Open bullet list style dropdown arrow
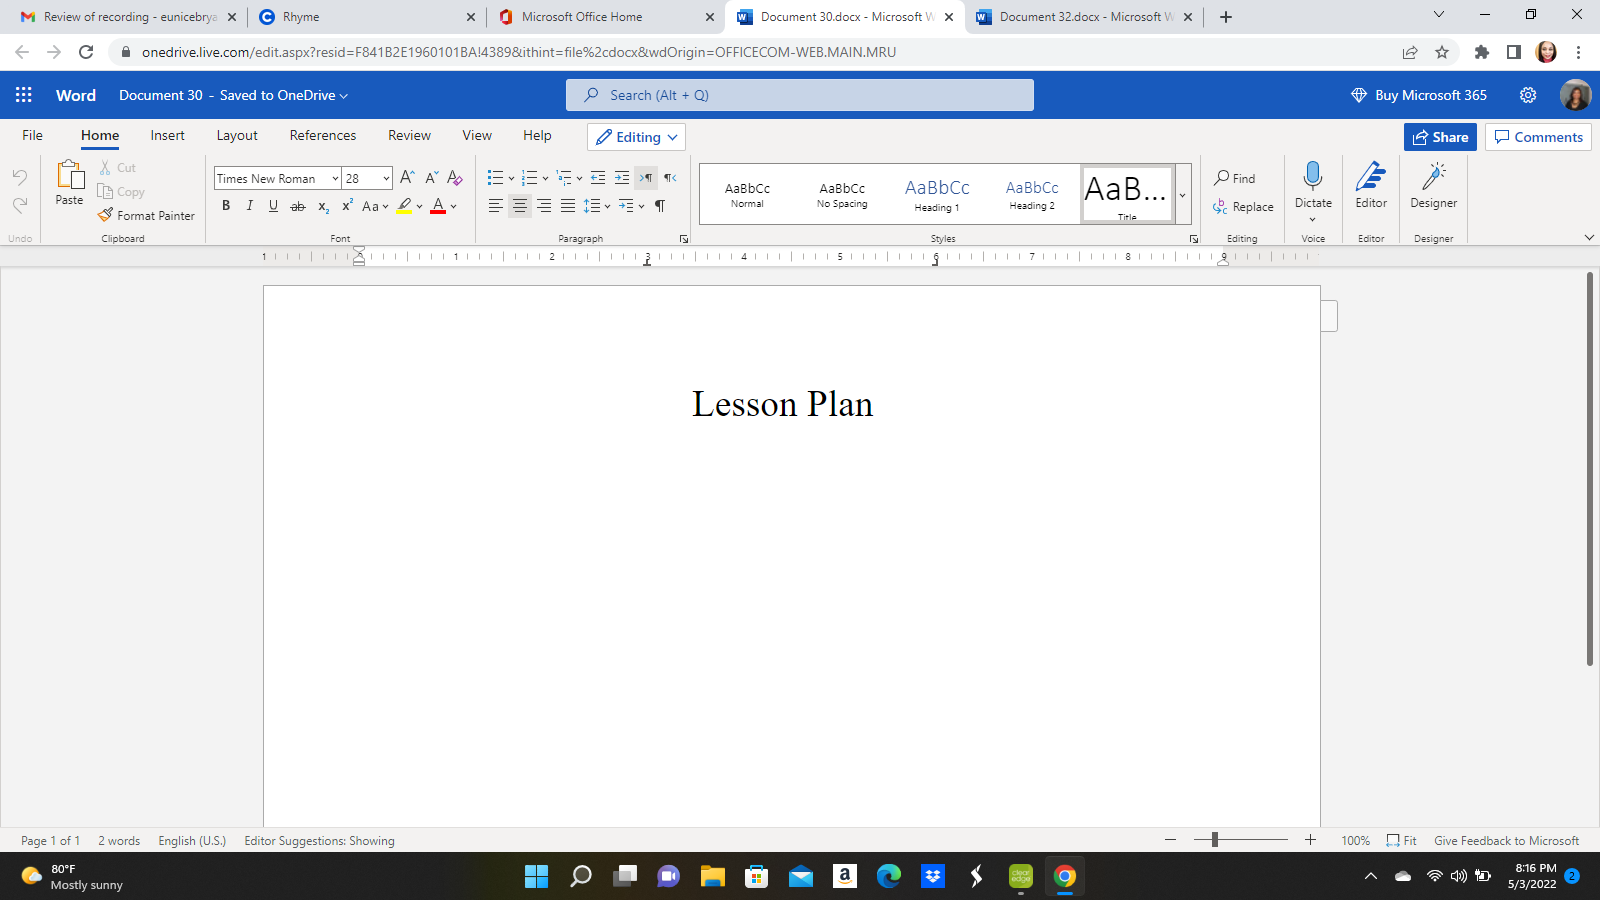This screenshot has width=1600, height=900. tap(511, 179)
